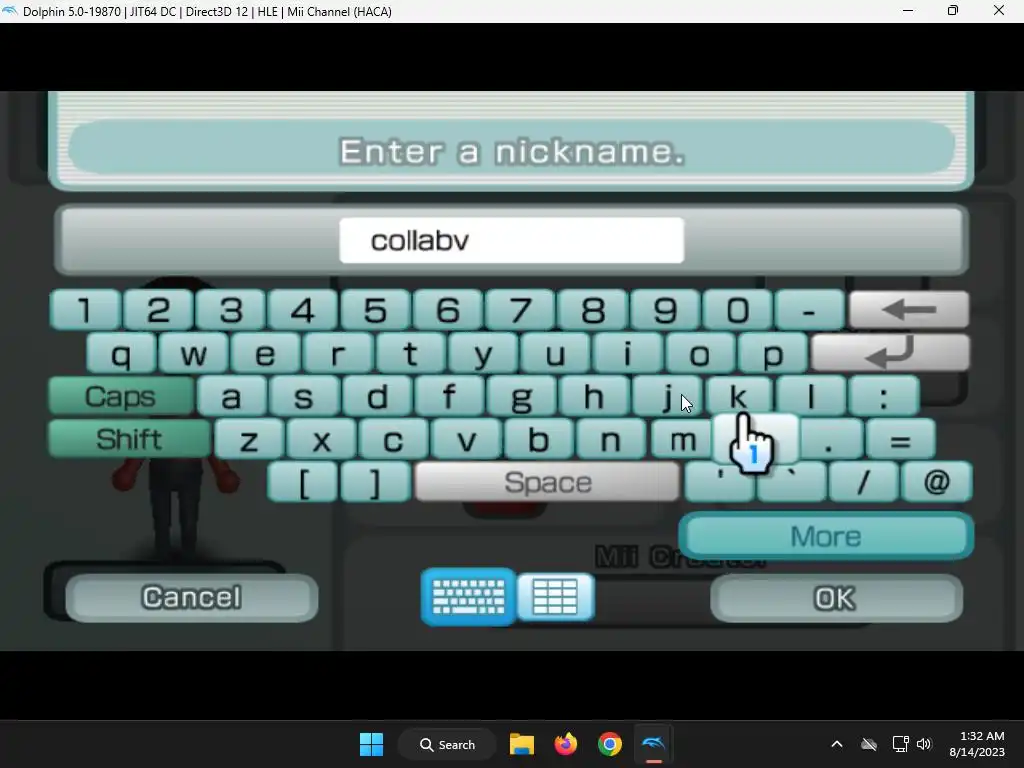
Task: Click the right square bracket key
Action: [376, 482]
